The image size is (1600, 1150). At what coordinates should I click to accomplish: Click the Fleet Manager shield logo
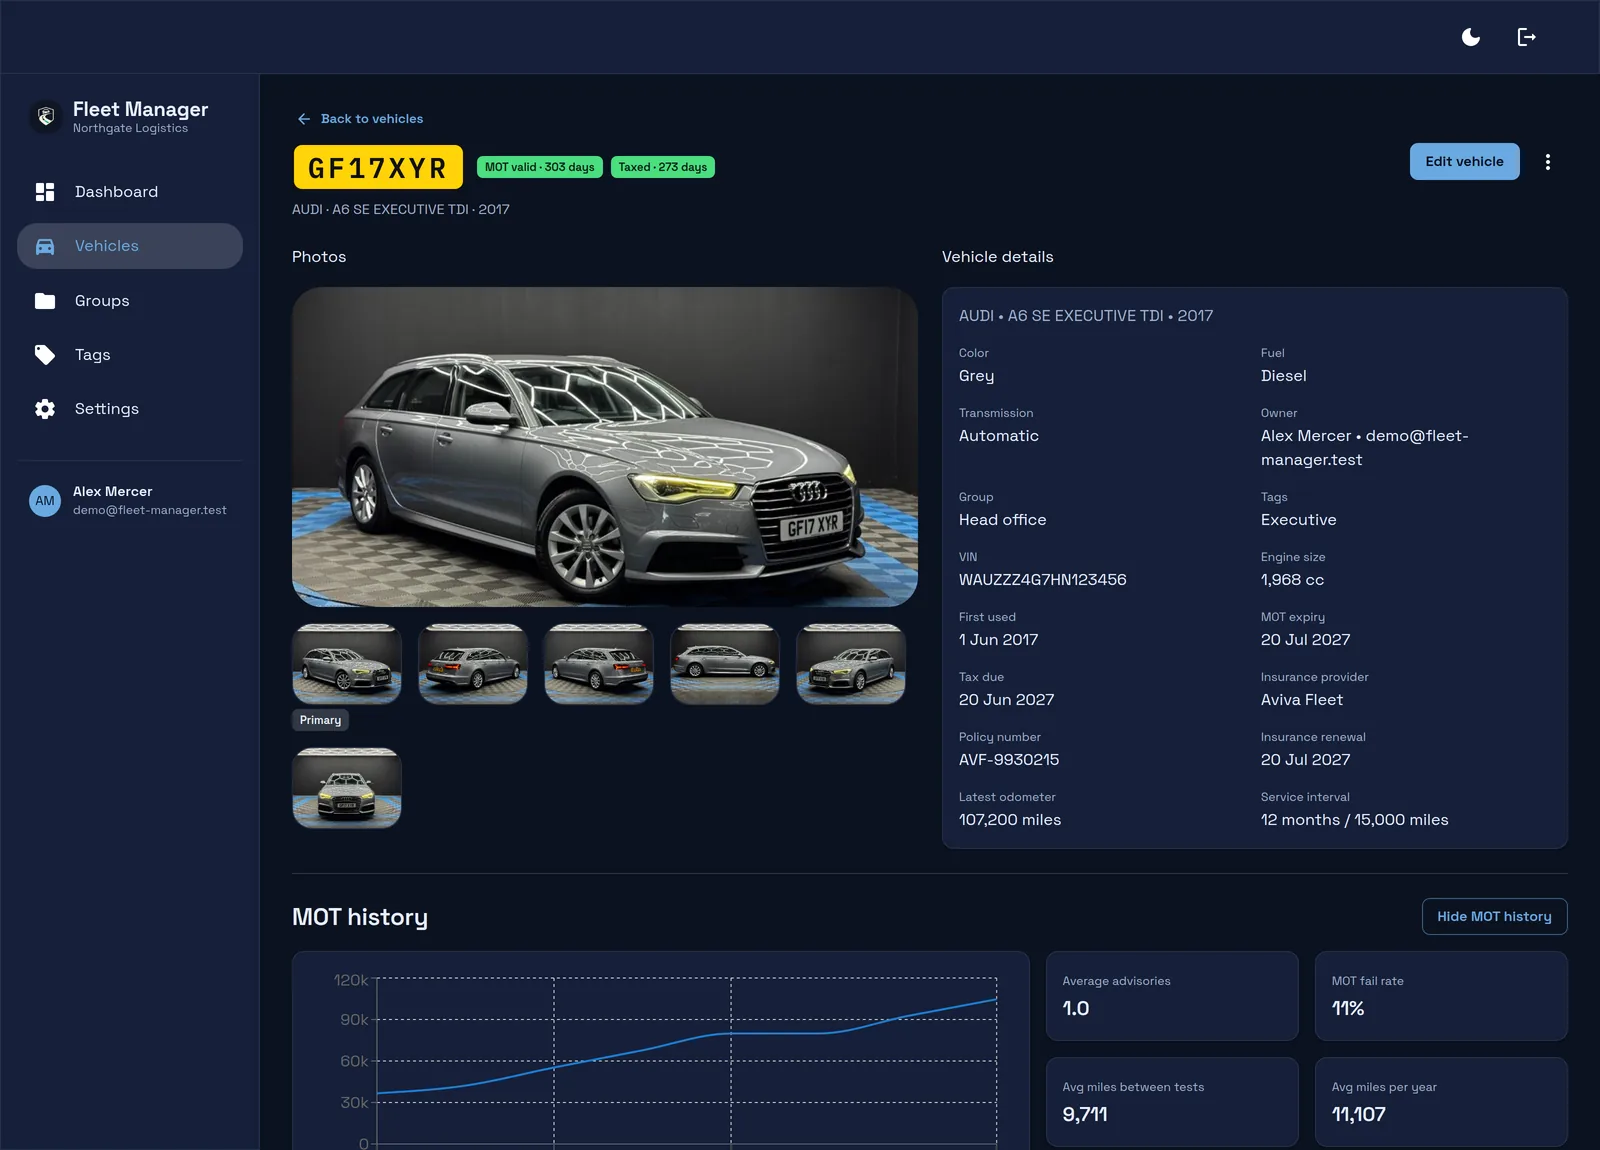45,117
